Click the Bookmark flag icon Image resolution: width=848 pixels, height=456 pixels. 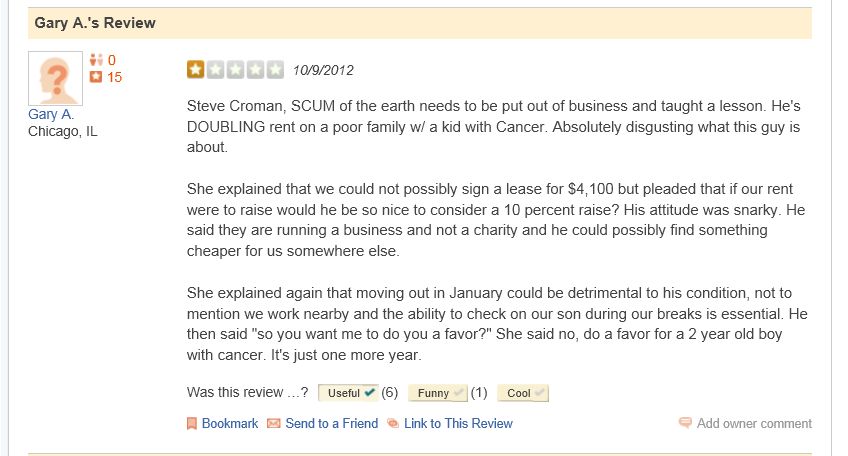click(x=191, y=424)
